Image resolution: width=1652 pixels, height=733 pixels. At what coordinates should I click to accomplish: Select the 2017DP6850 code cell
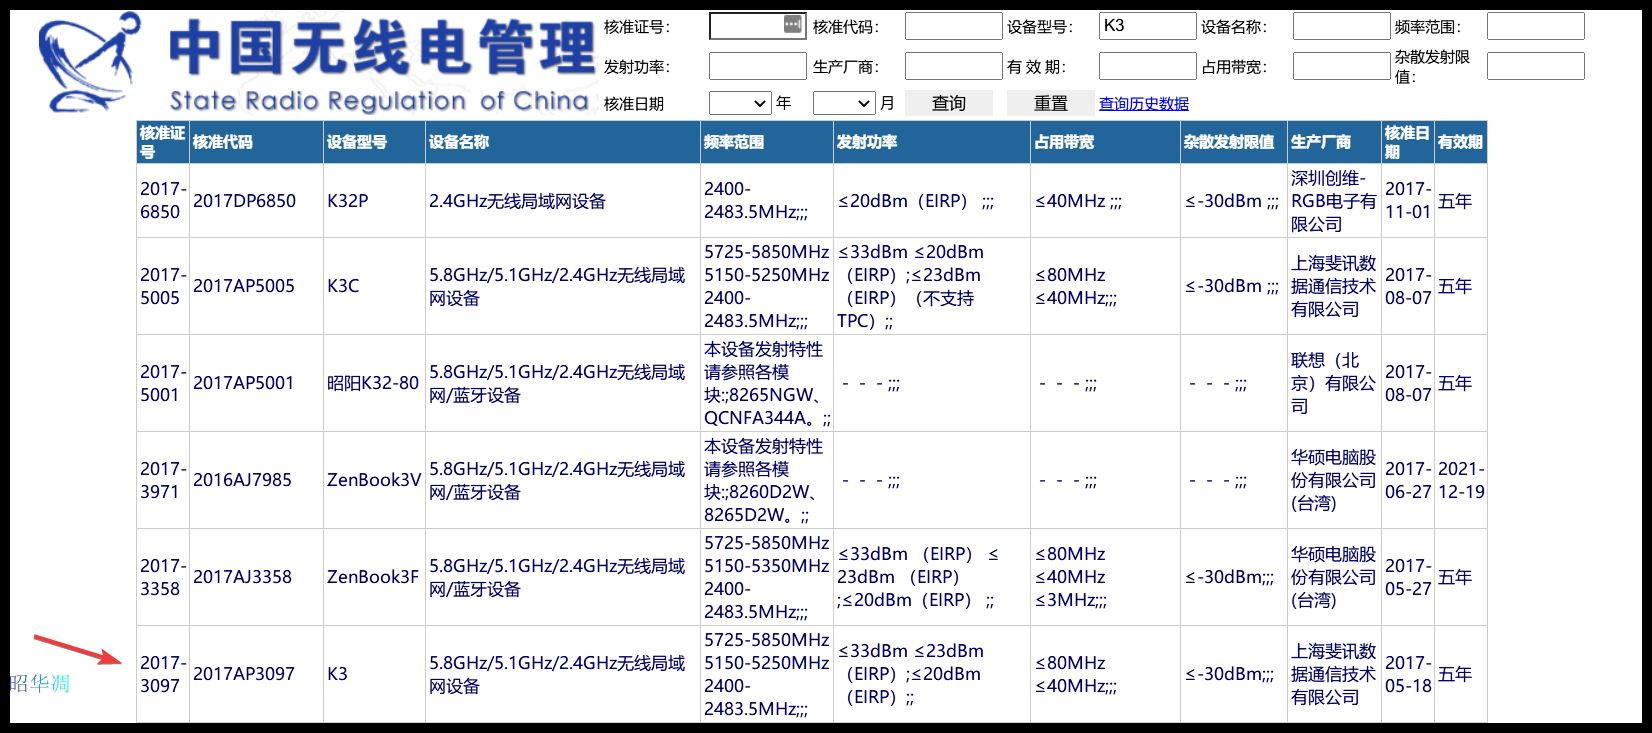point(256,201)
